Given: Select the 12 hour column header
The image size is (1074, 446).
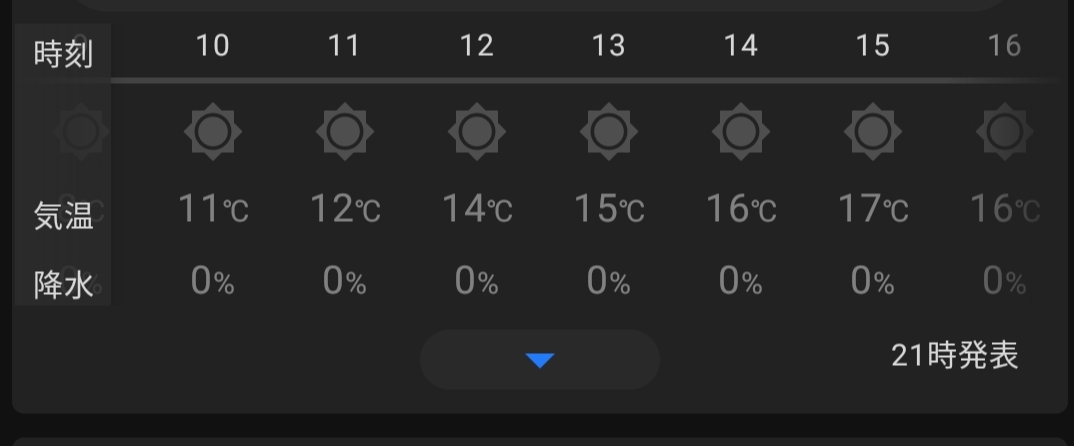Looking at the screenshot, I should pyautogui.click(x=477, y=46).
